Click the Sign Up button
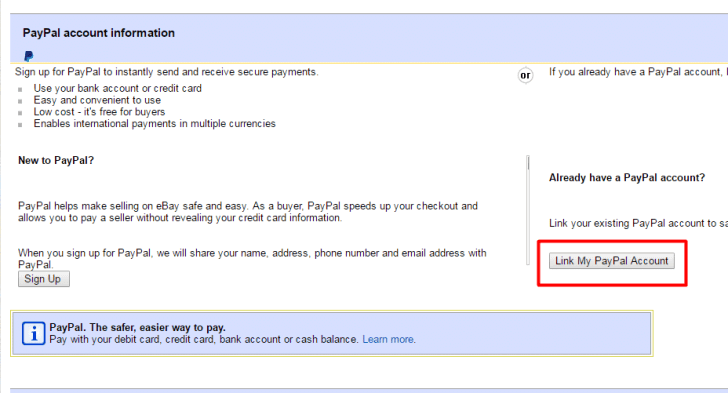This screenshot has width=728, height=393. pyautogui.click(x=44, y=279)
